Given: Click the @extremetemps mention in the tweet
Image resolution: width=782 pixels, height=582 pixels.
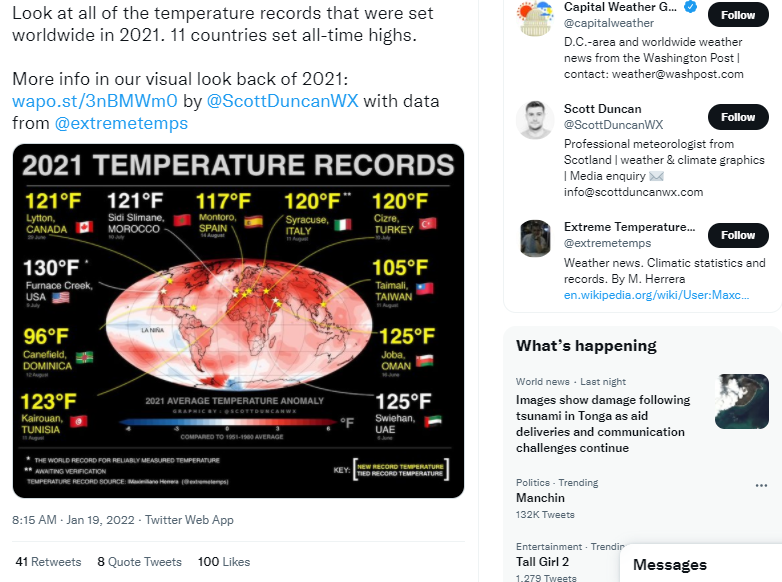Looking at the screenshot, I should pyautogui.click(x=121, y=123).
